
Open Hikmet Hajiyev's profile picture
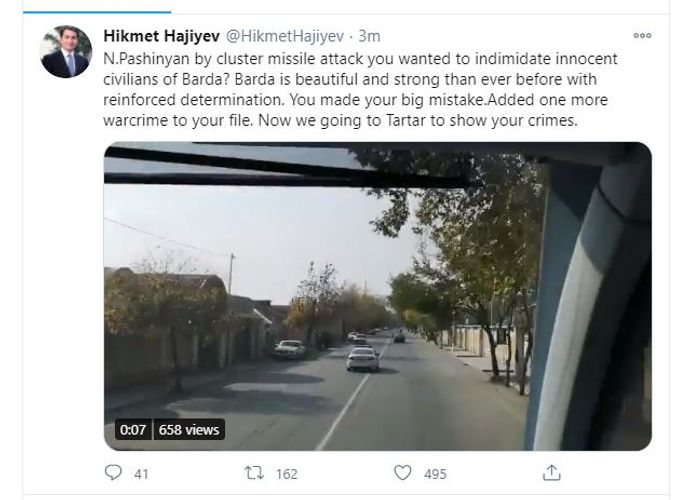point(66,52)
